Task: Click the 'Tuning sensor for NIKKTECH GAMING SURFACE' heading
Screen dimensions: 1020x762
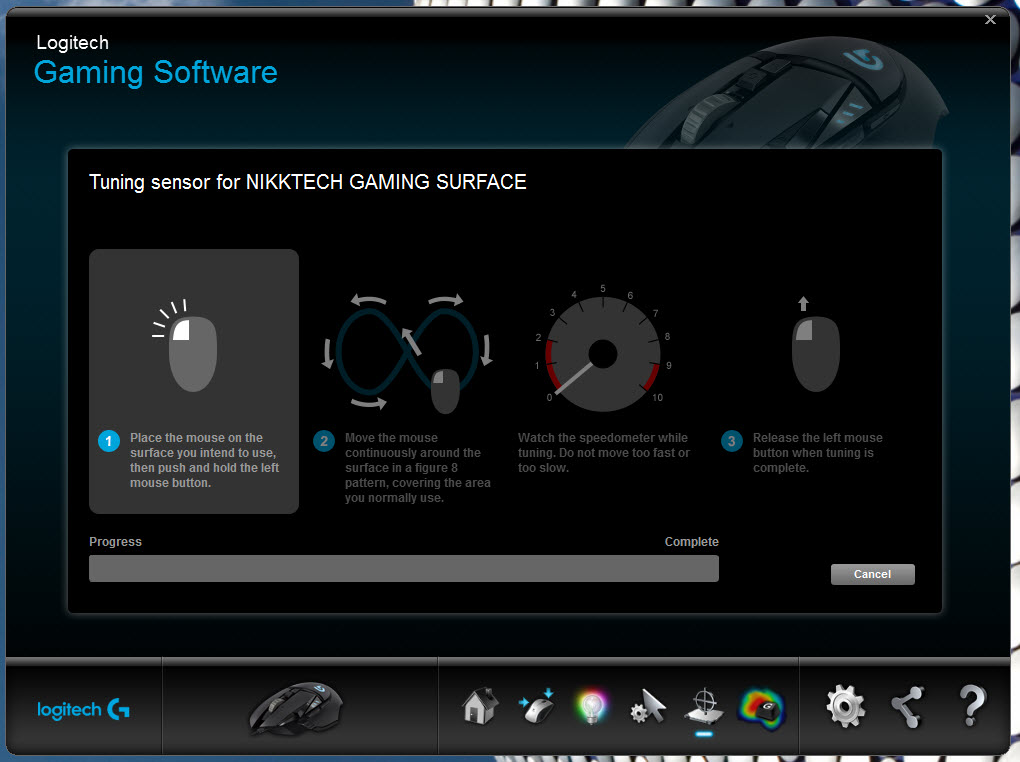Action: (308, 182)
